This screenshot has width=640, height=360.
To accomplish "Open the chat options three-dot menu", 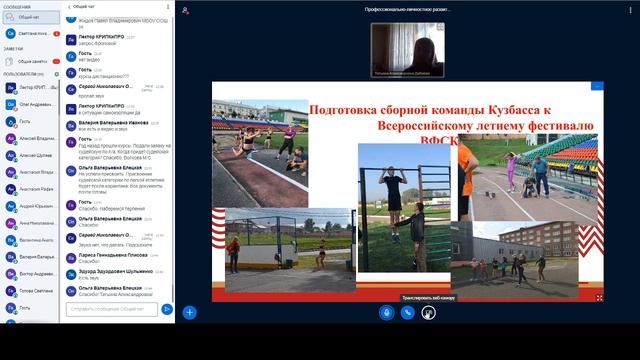I will point(168,7).
